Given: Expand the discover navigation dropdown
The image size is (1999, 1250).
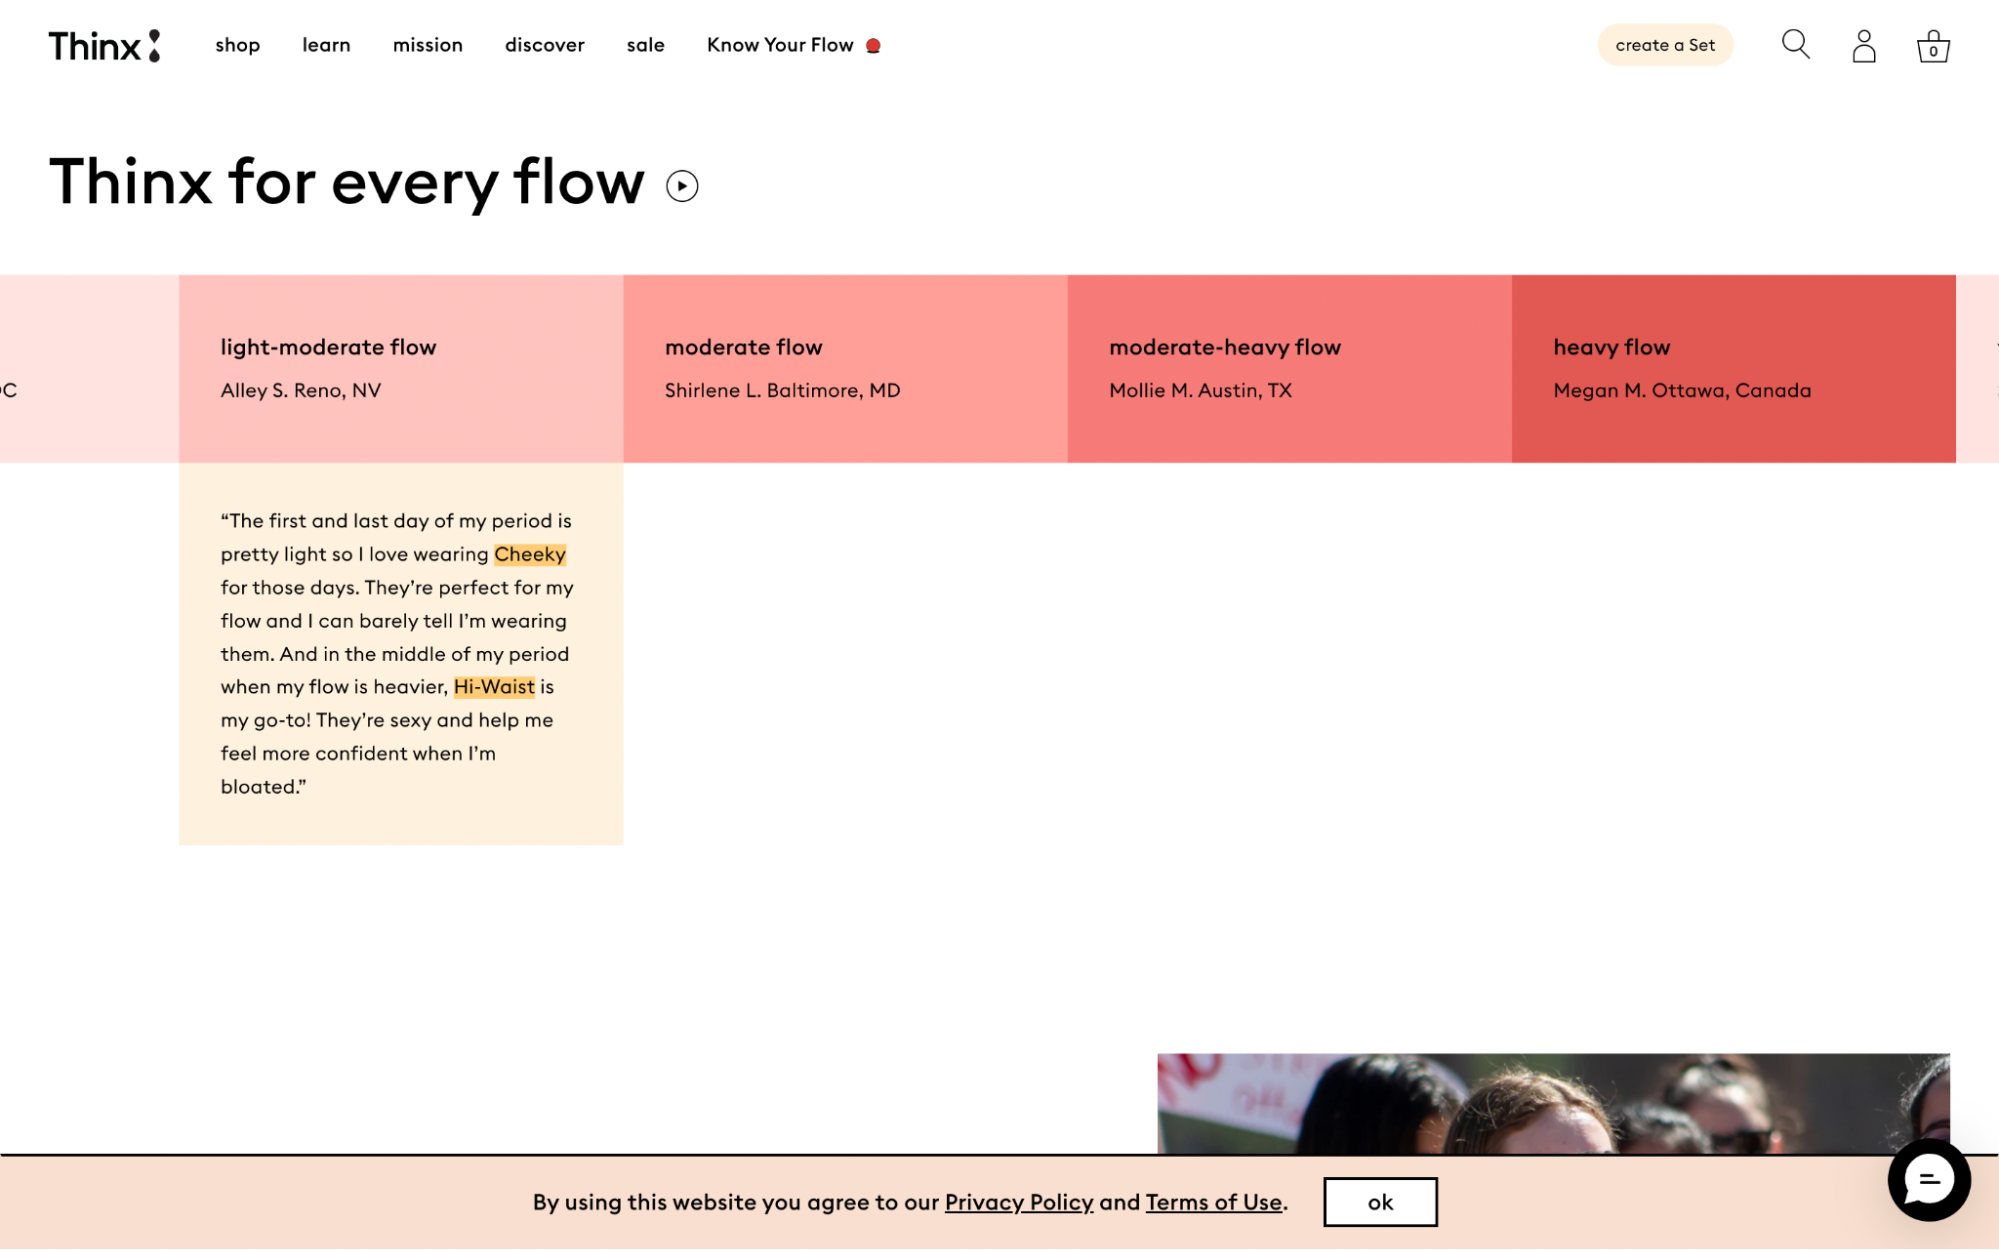Looking at the screenshot, I should tap(543, 43).
